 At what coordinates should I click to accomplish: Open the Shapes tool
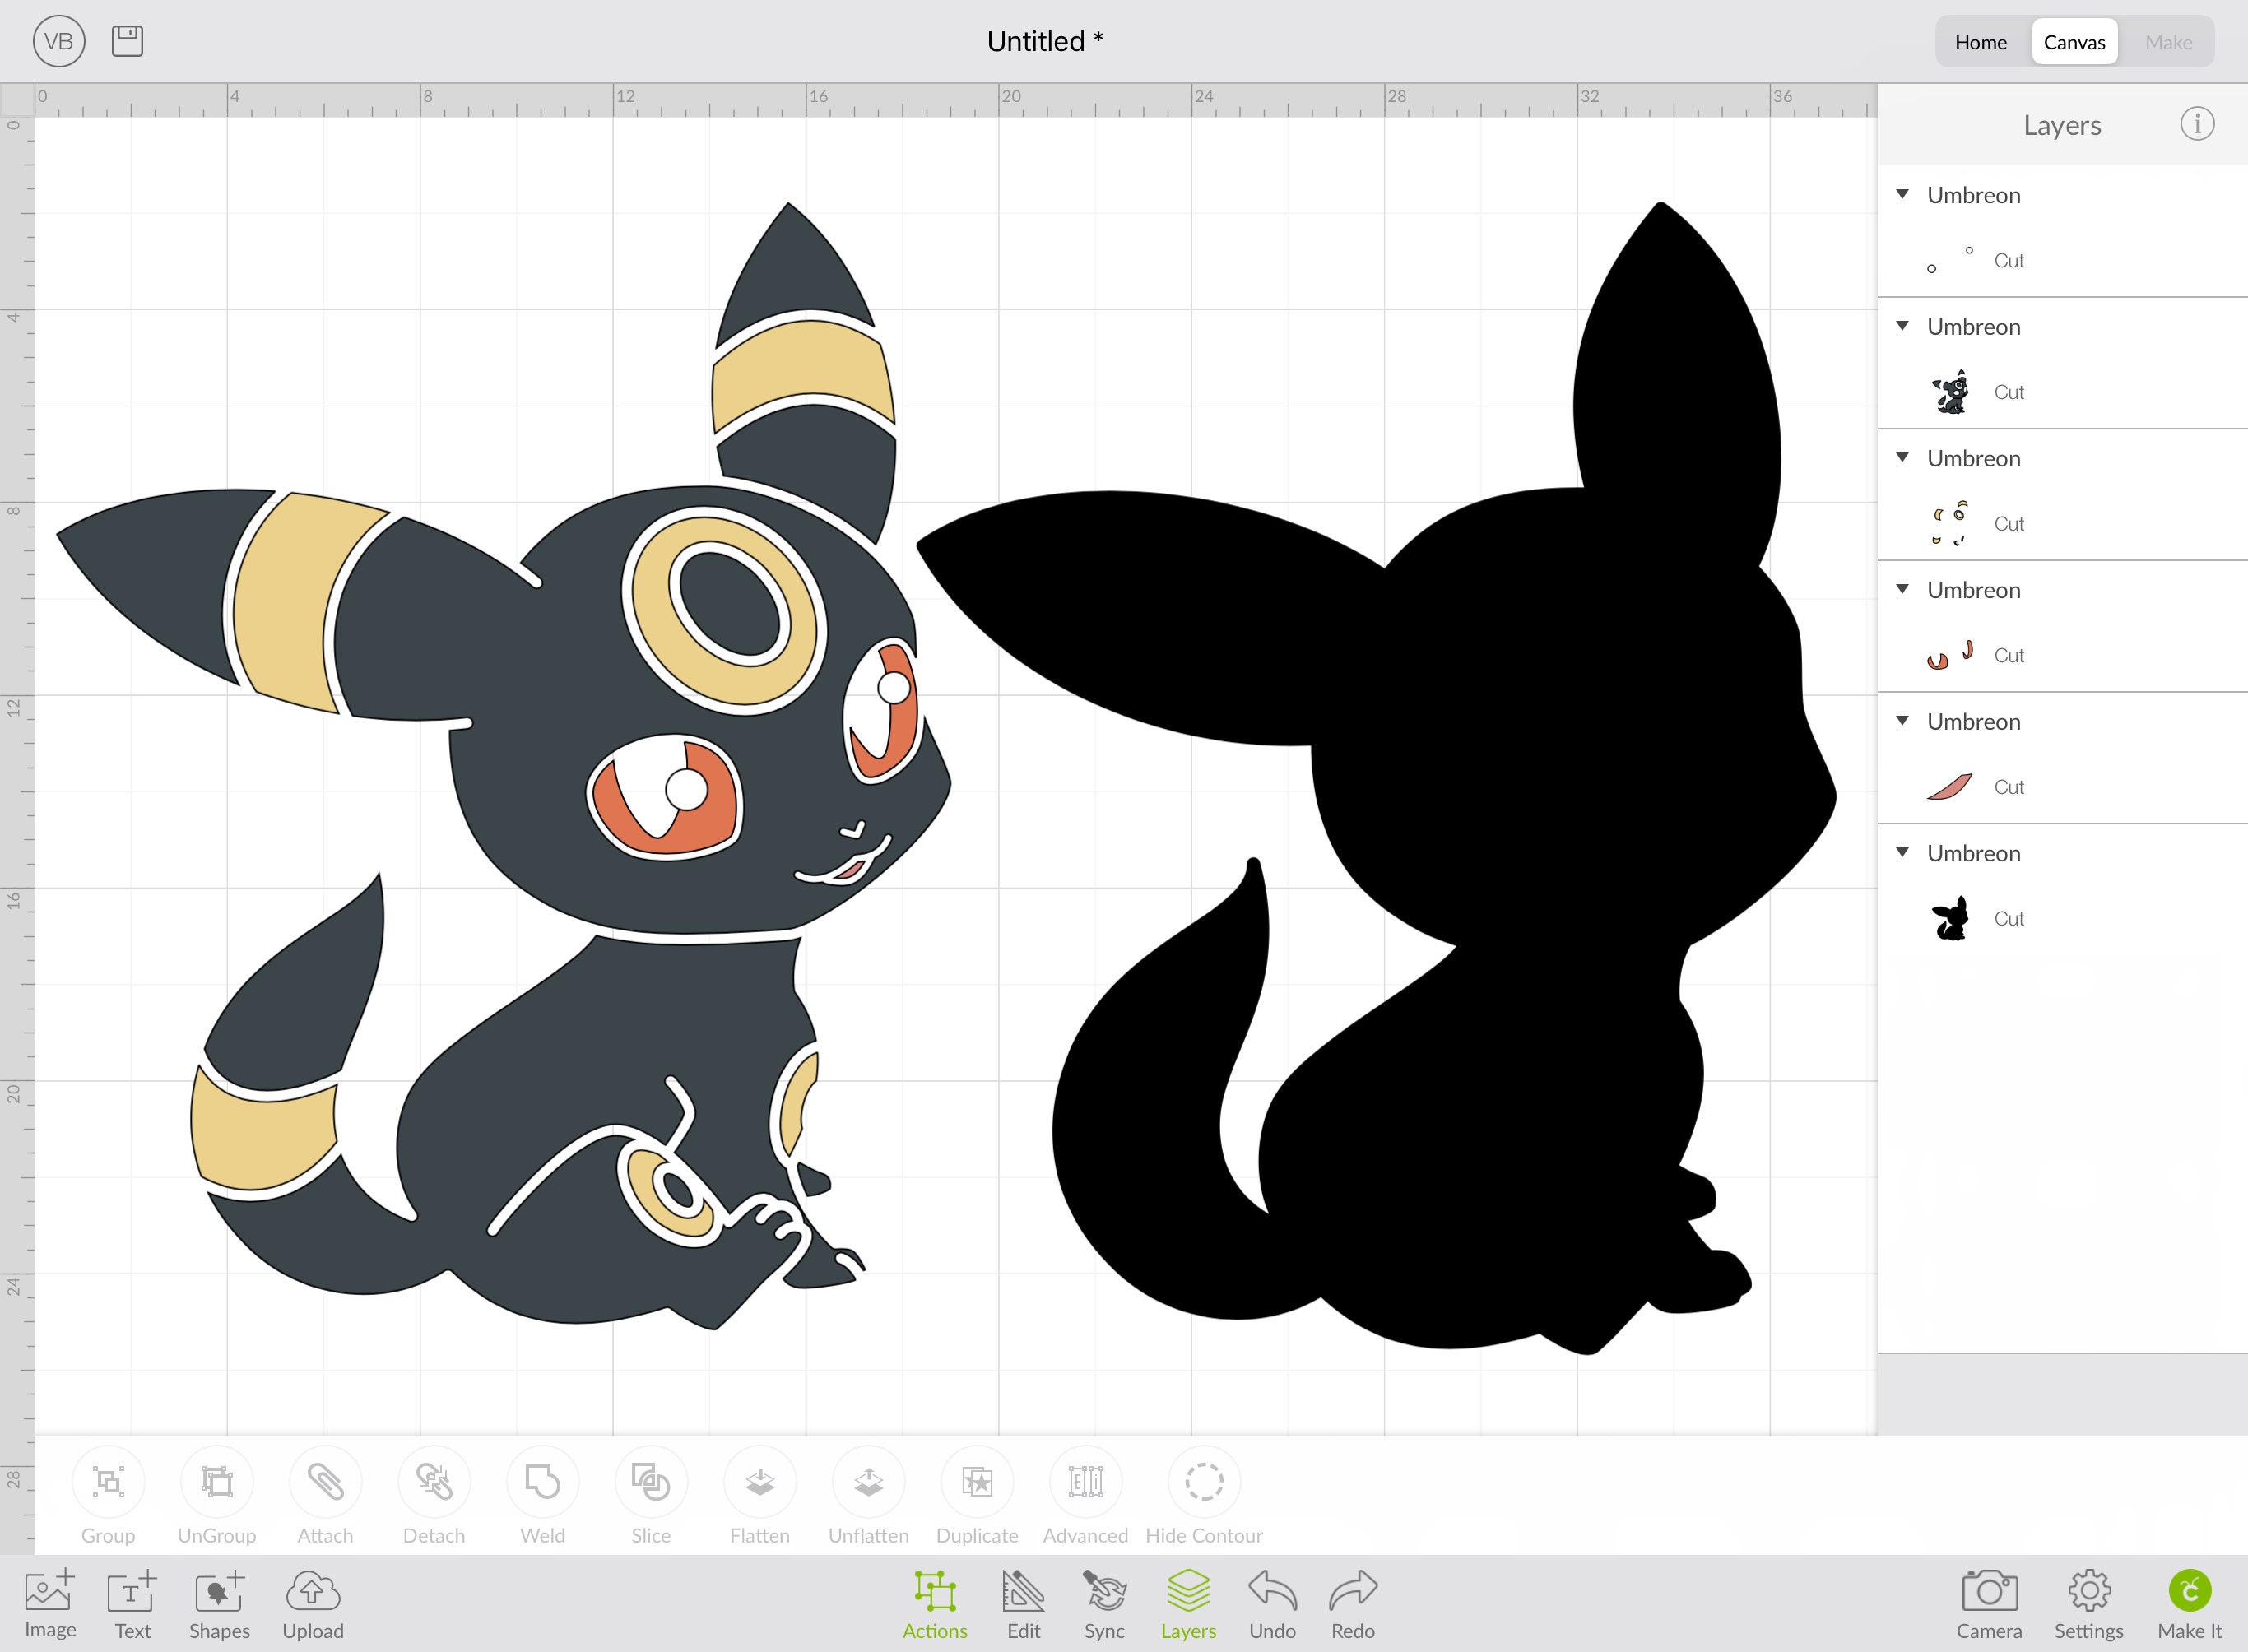pos(219,1604)
